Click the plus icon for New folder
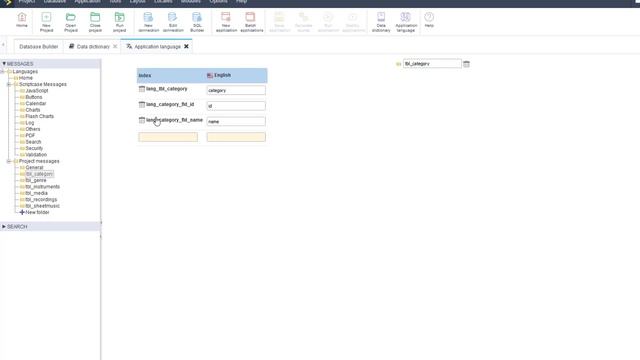The image size is (640, 360). coord(22,212)
